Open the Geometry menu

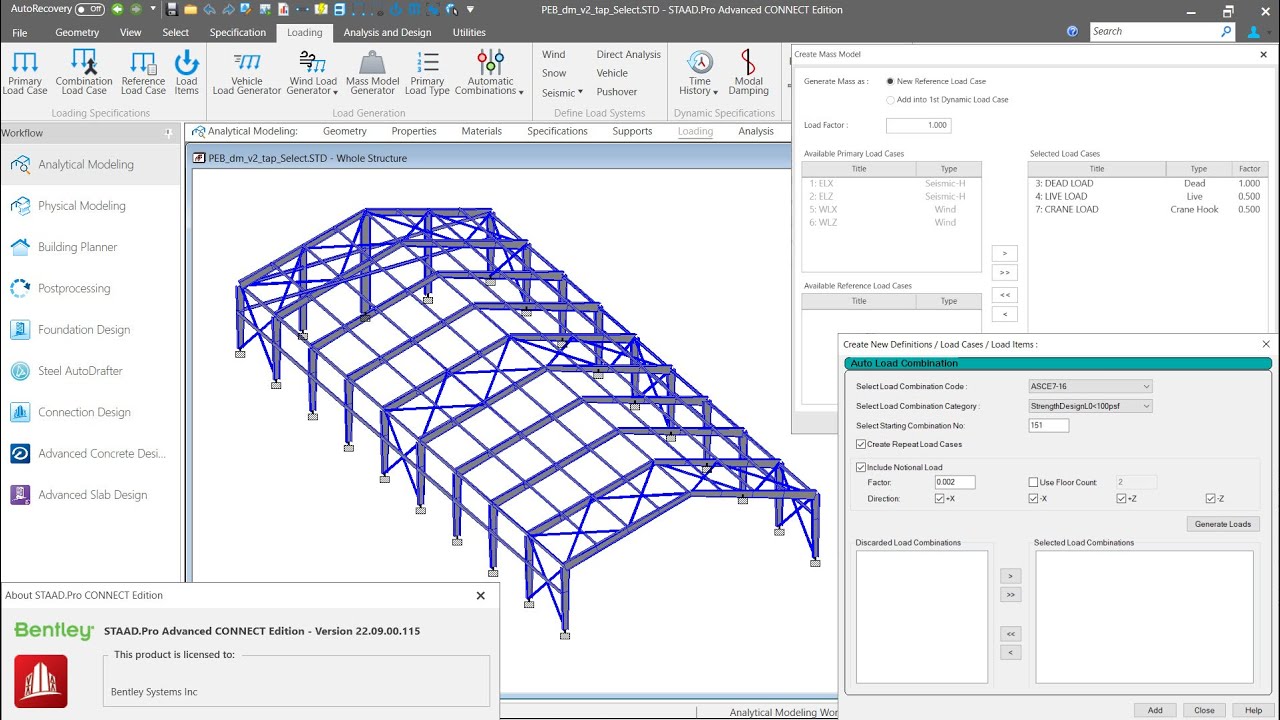[76, 31]
